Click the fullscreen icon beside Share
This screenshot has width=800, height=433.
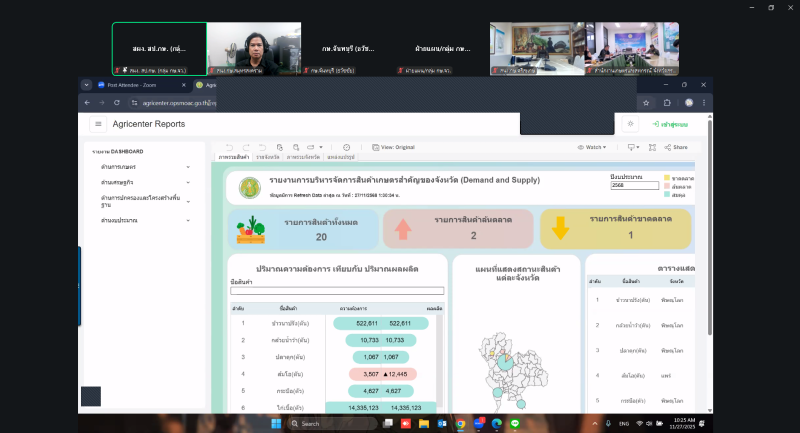coord(651,147)
